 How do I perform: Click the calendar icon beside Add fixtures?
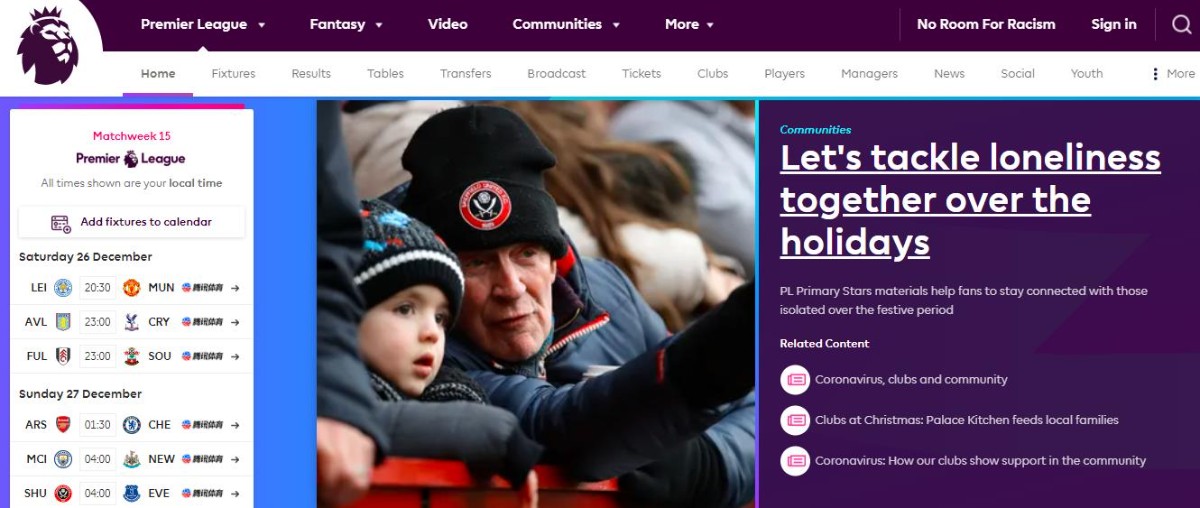coord(61,223)
